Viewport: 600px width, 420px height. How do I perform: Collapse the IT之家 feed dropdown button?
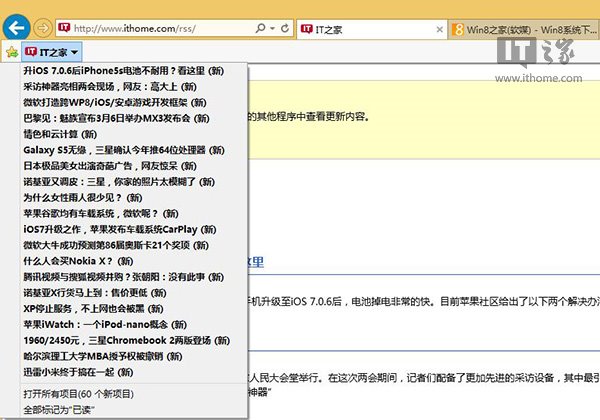52,52
